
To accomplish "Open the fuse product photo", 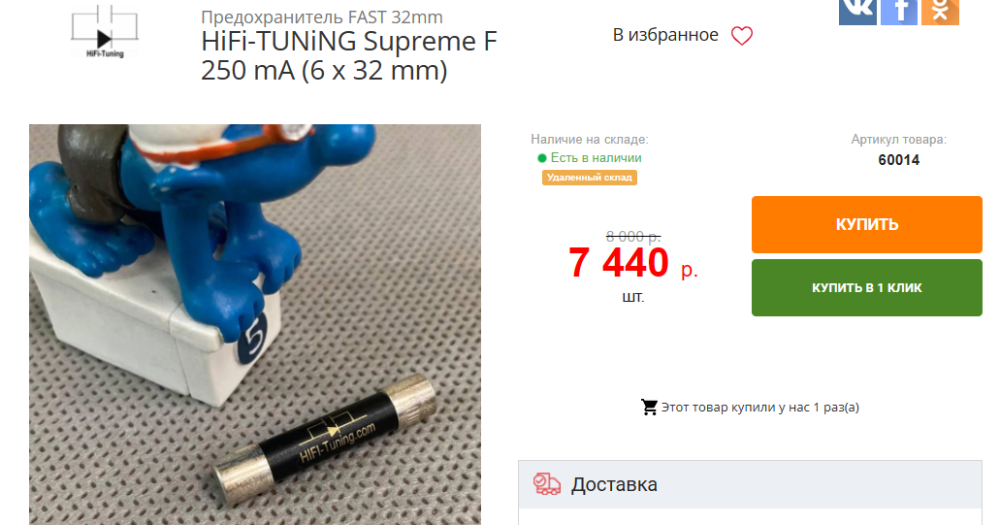I will click(255, 324).
